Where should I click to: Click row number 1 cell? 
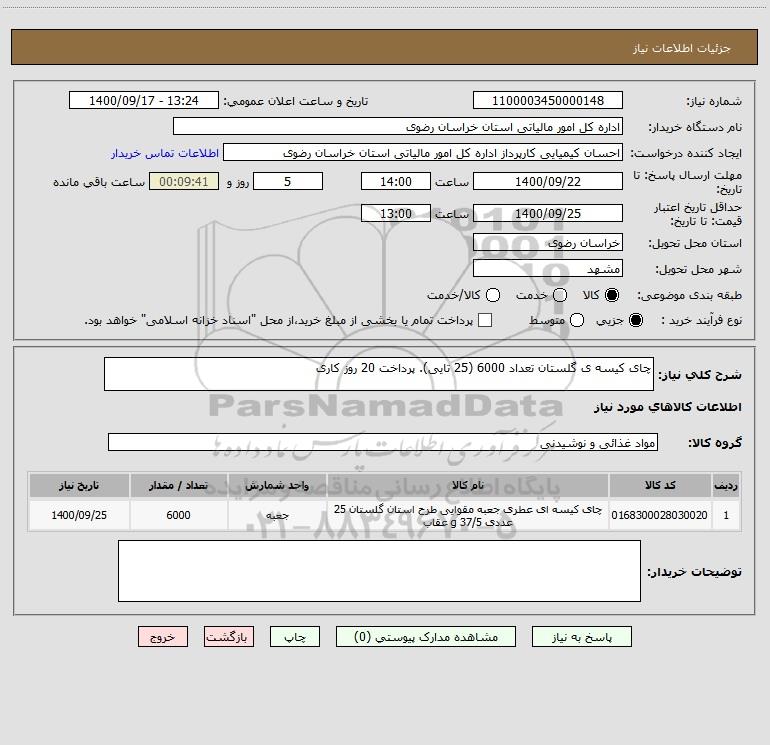(x=726, y=515)
